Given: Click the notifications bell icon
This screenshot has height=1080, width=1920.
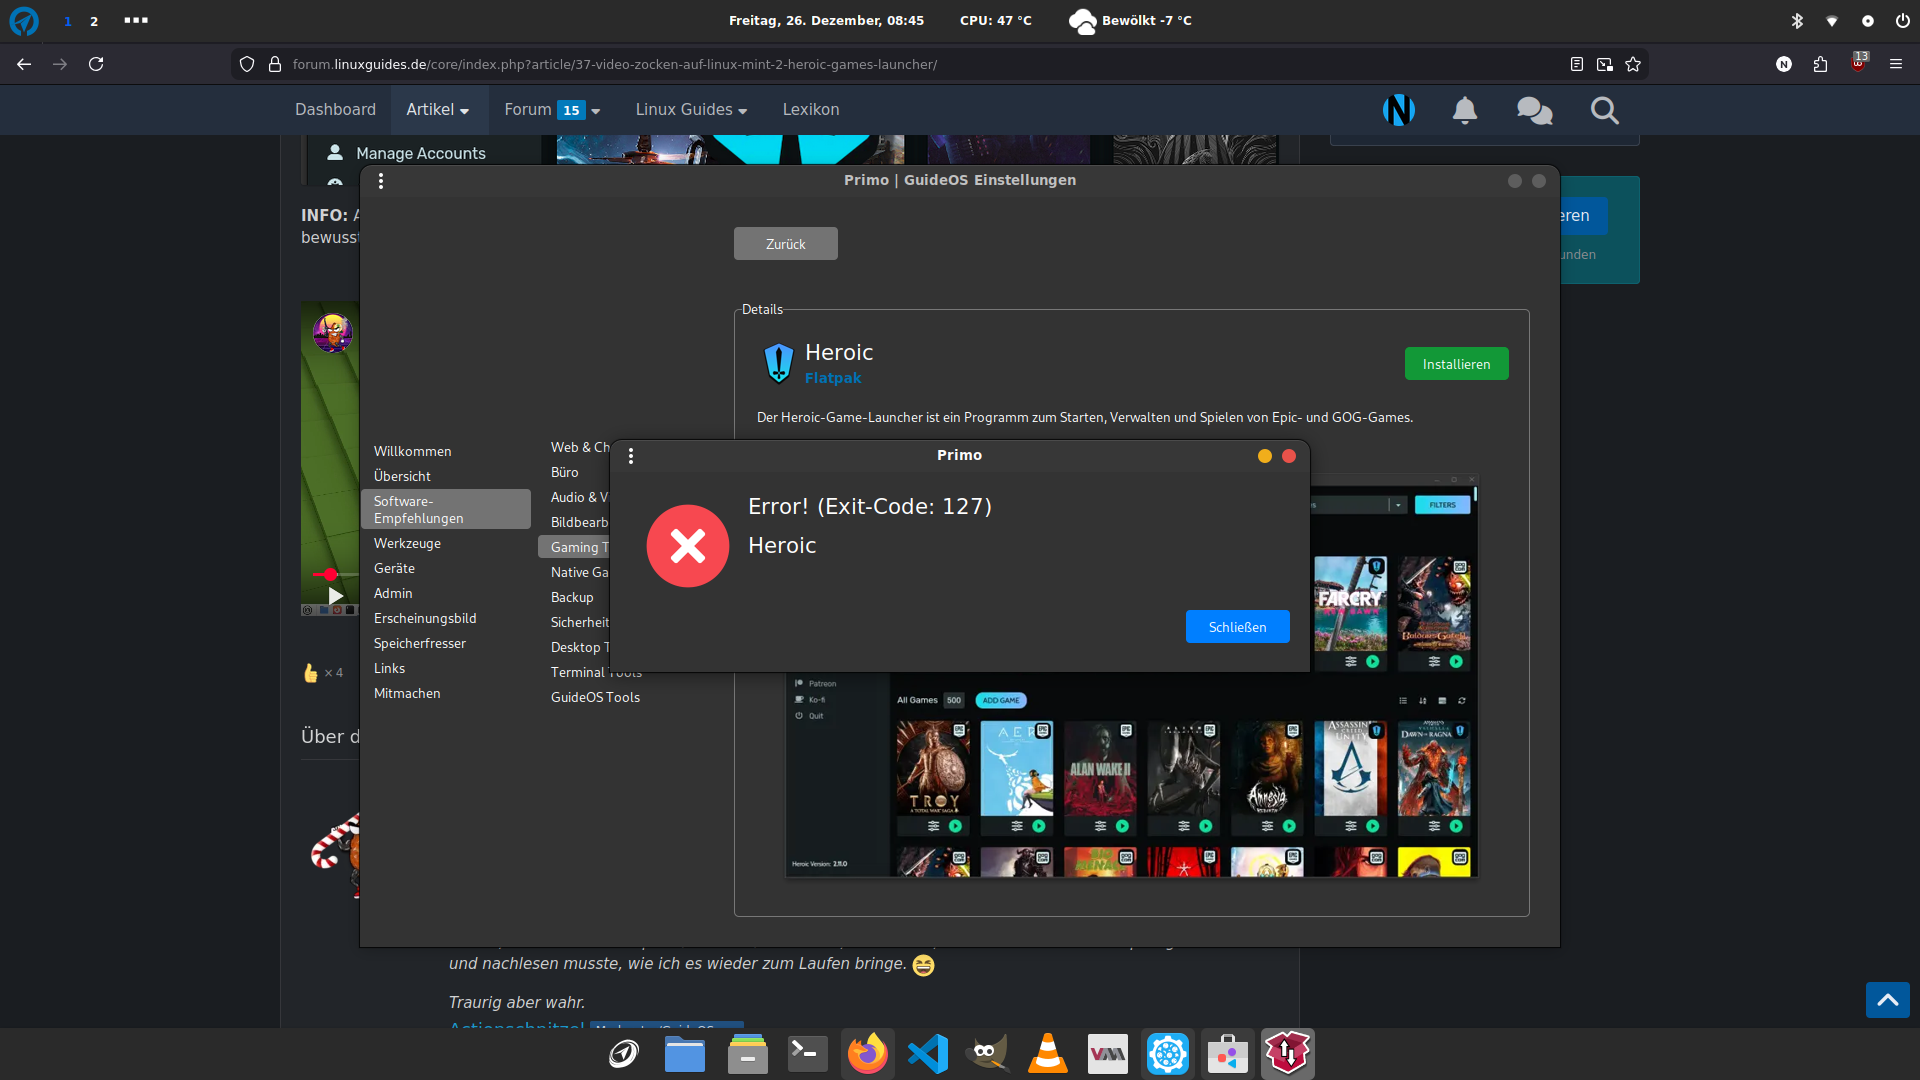Looking at the screenshot, I should click(1464, 110).
